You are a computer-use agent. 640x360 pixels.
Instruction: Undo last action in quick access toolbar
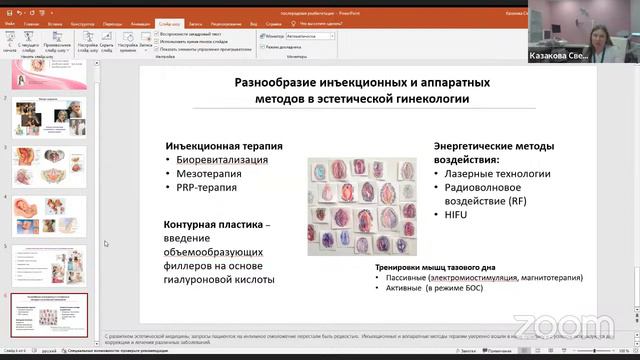(x=19, y=13)
